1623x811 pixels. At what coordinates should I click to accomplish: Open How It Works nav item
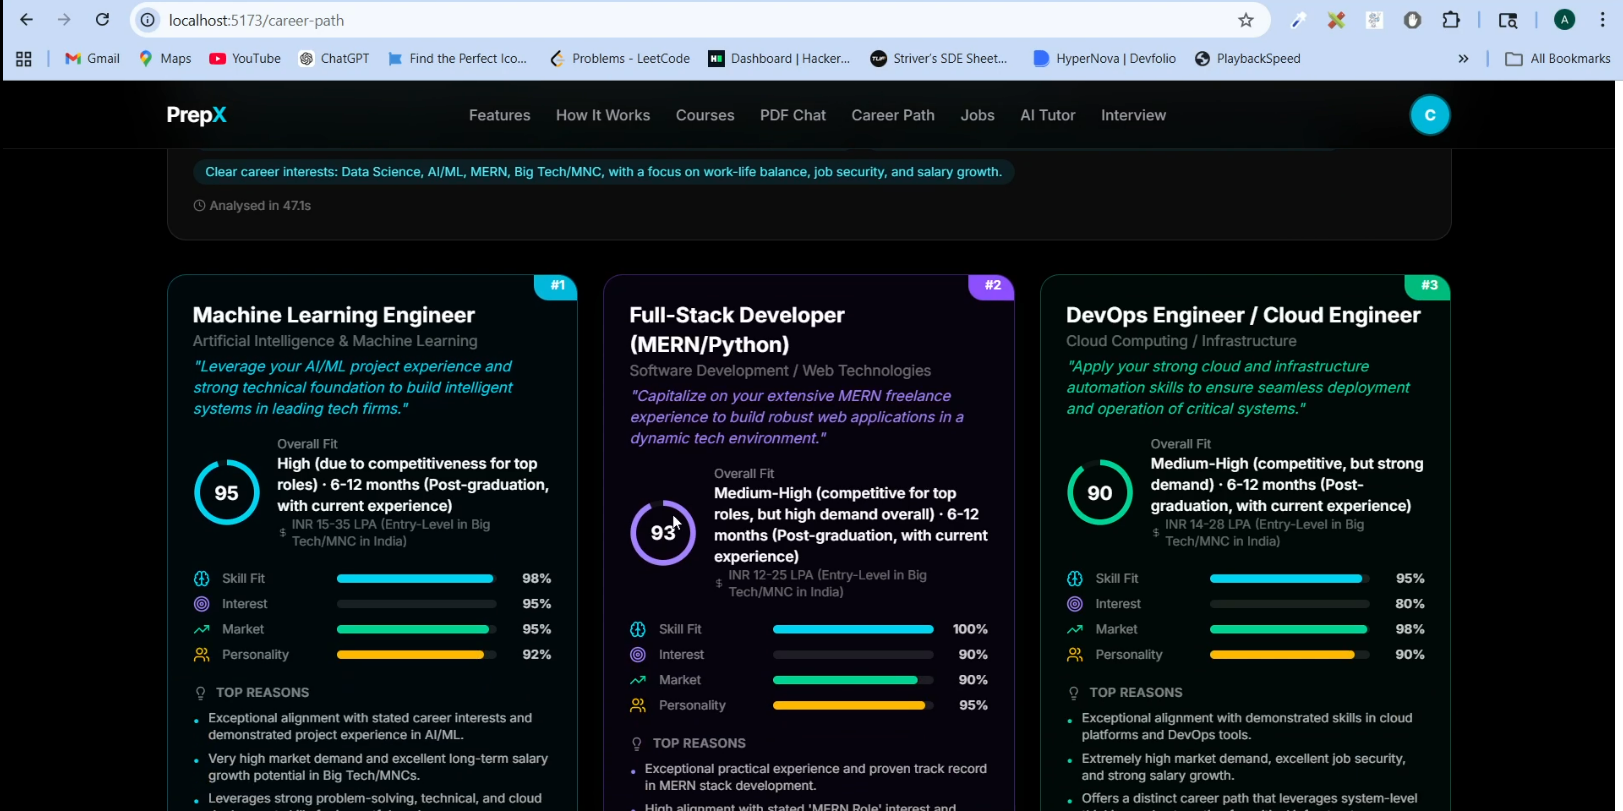(603, 115)
